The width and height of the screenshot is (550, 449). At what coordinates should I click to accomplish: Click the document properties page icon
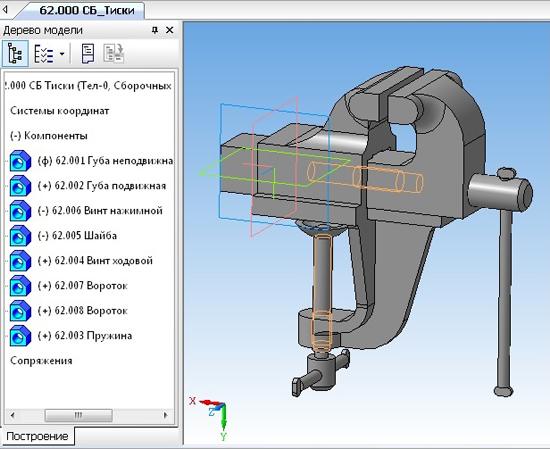coord(88,54)
